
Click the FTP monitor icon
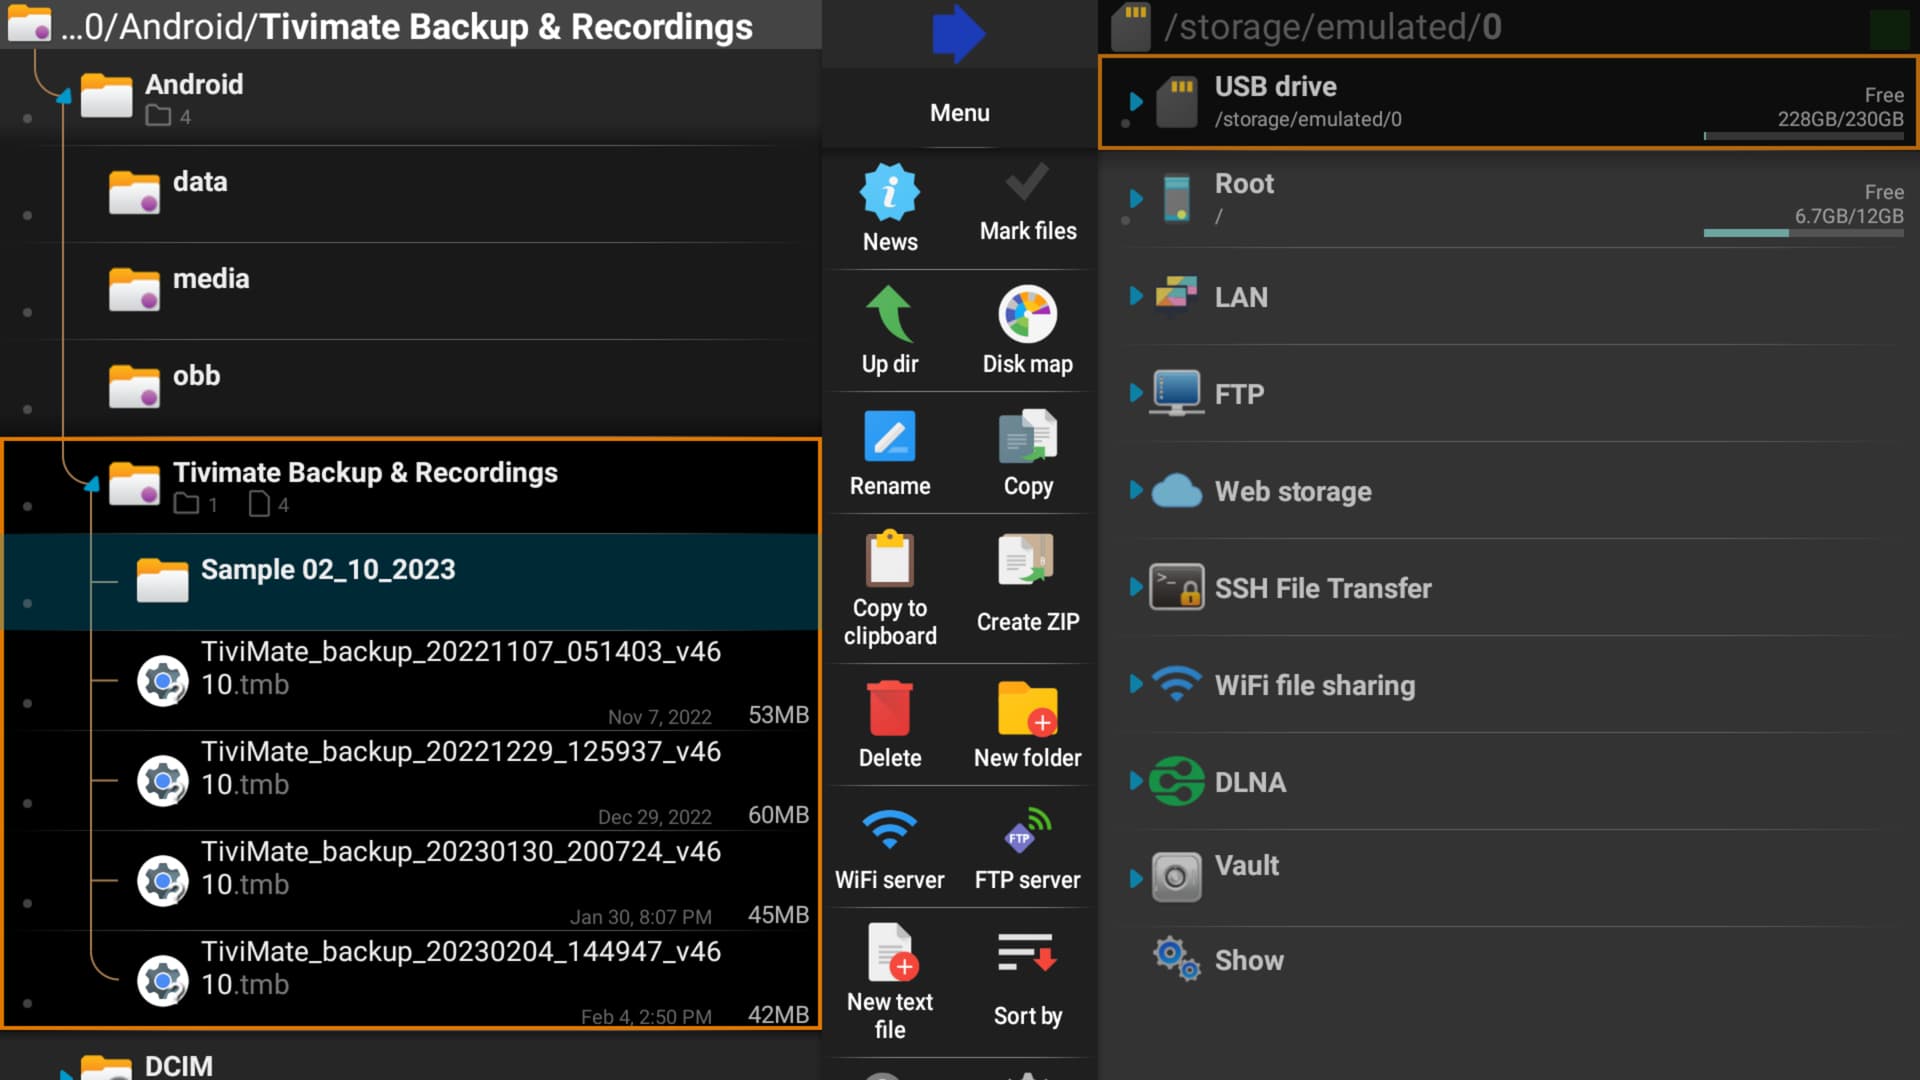[1176, 393]
